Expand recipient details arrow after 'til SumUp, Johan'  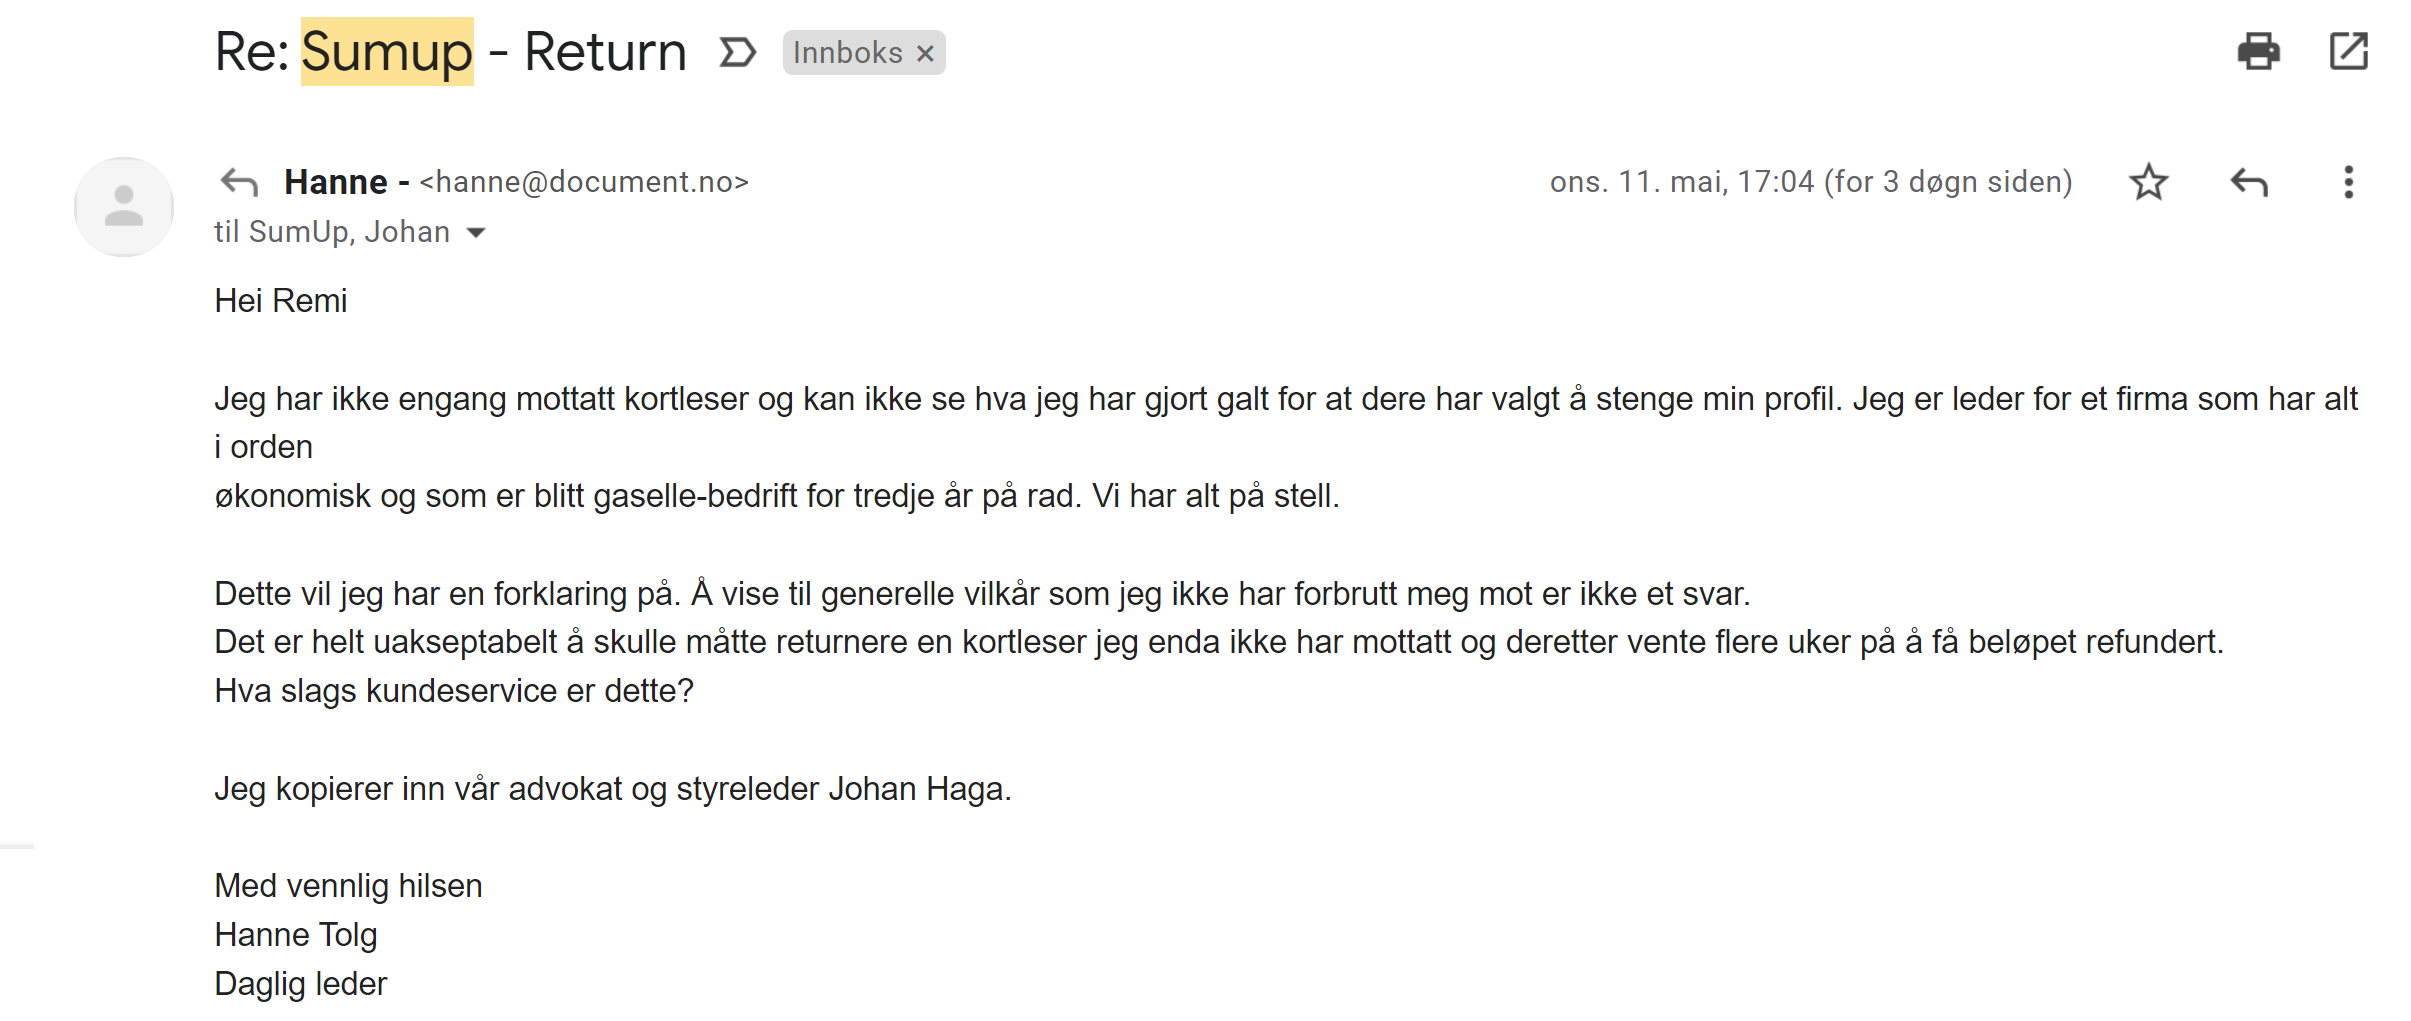click(x=476, y=233)
